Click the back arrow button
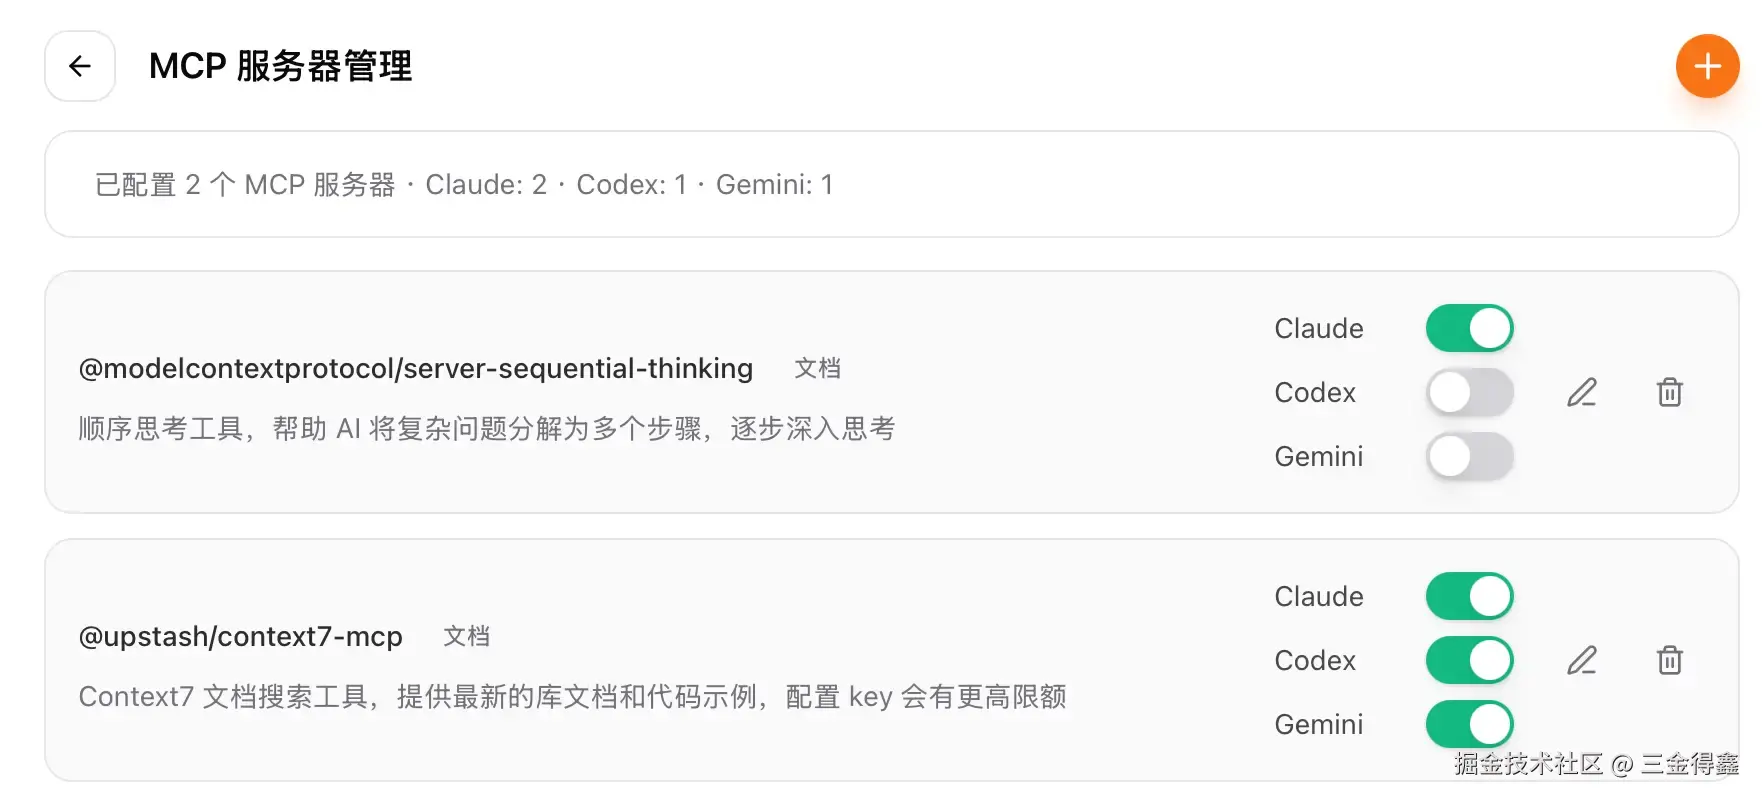 coord(80,66)
